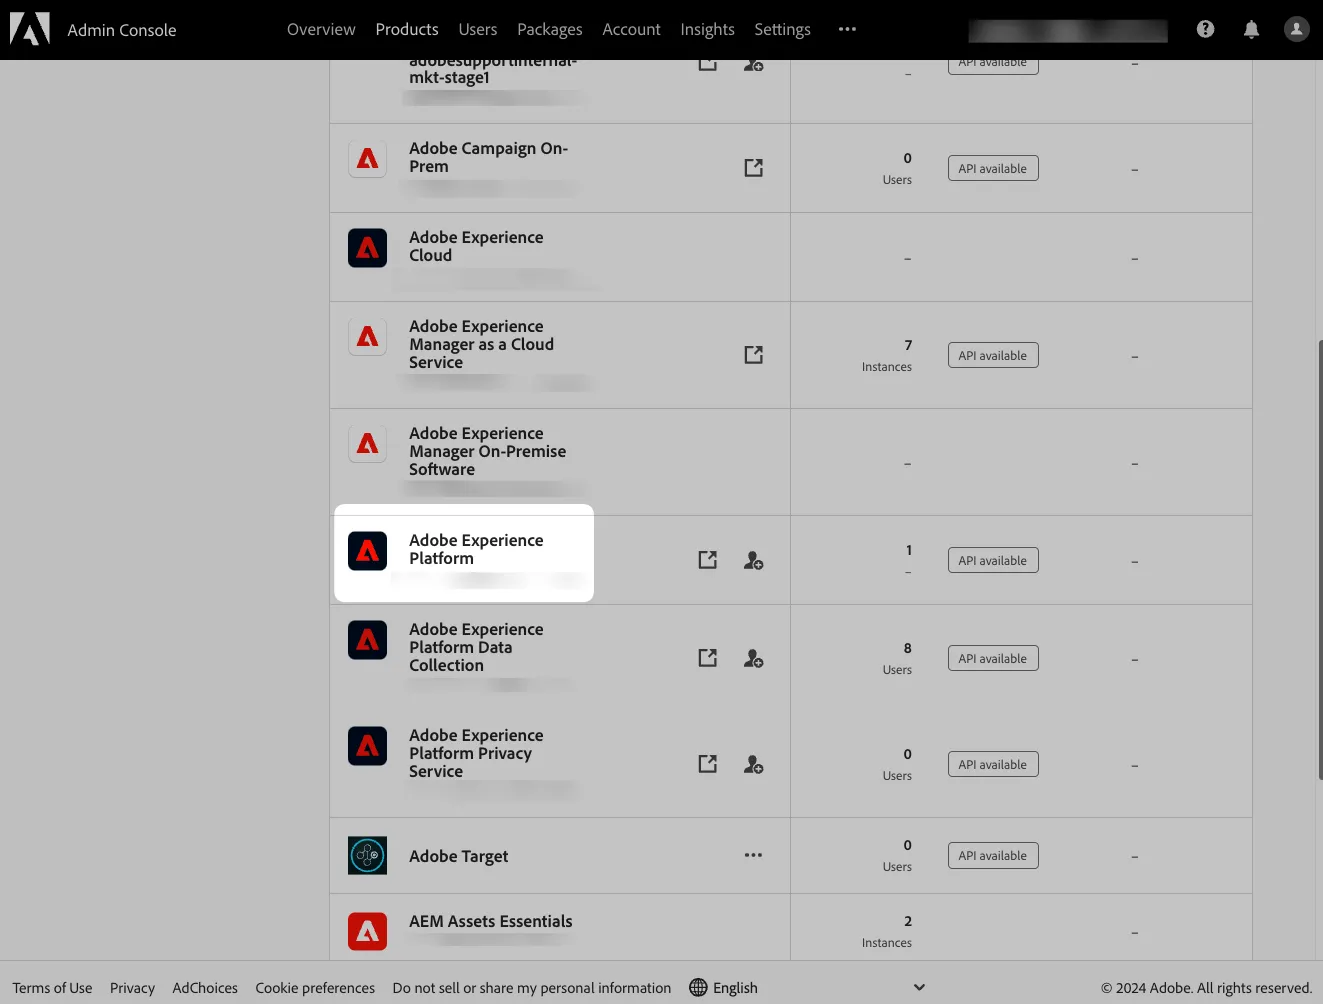Click API available for Adobe Experience Platform

click(993, 561)
